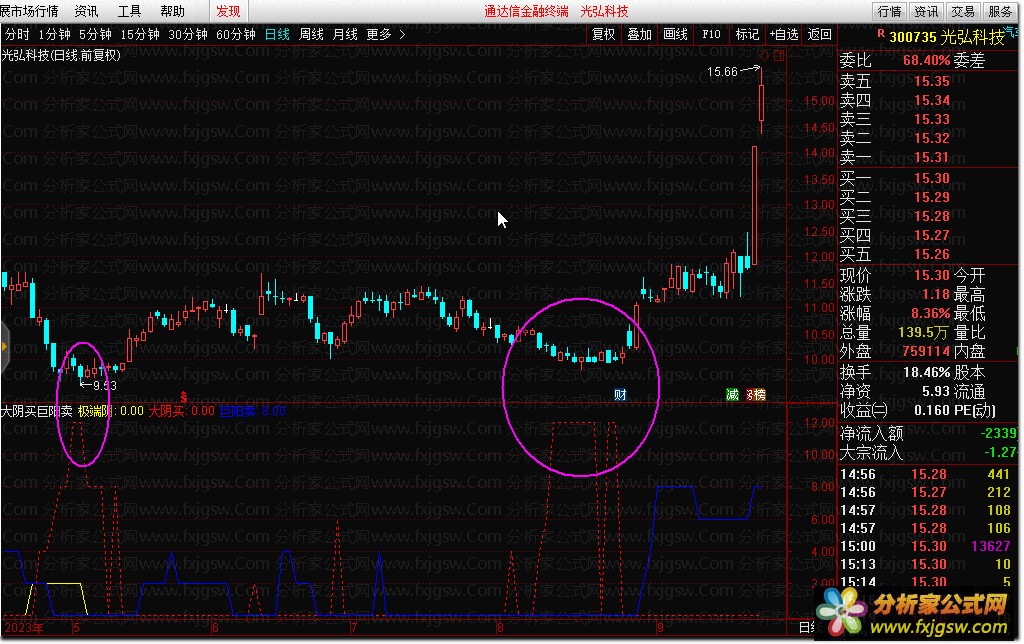
Task: Click the red R icon beside stock code 300735
Action: click(x=881, y=33)
